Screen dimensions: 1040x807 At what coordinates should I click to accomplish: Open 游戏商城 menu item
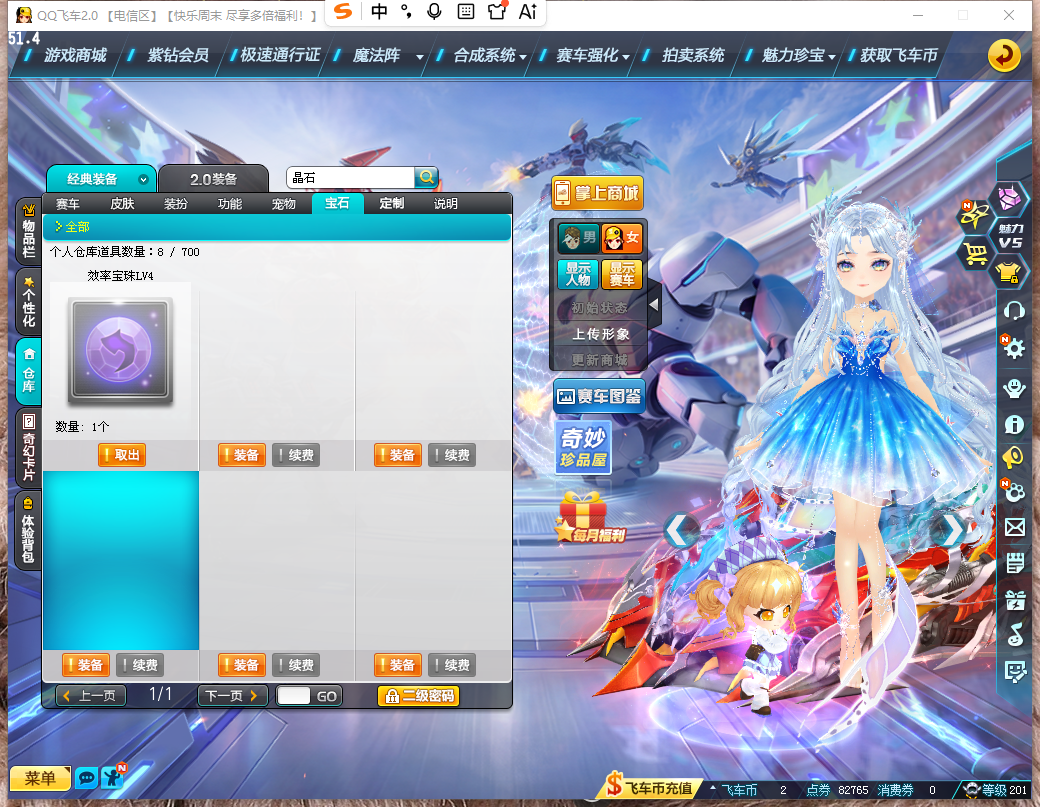click(x=75, y=55)
